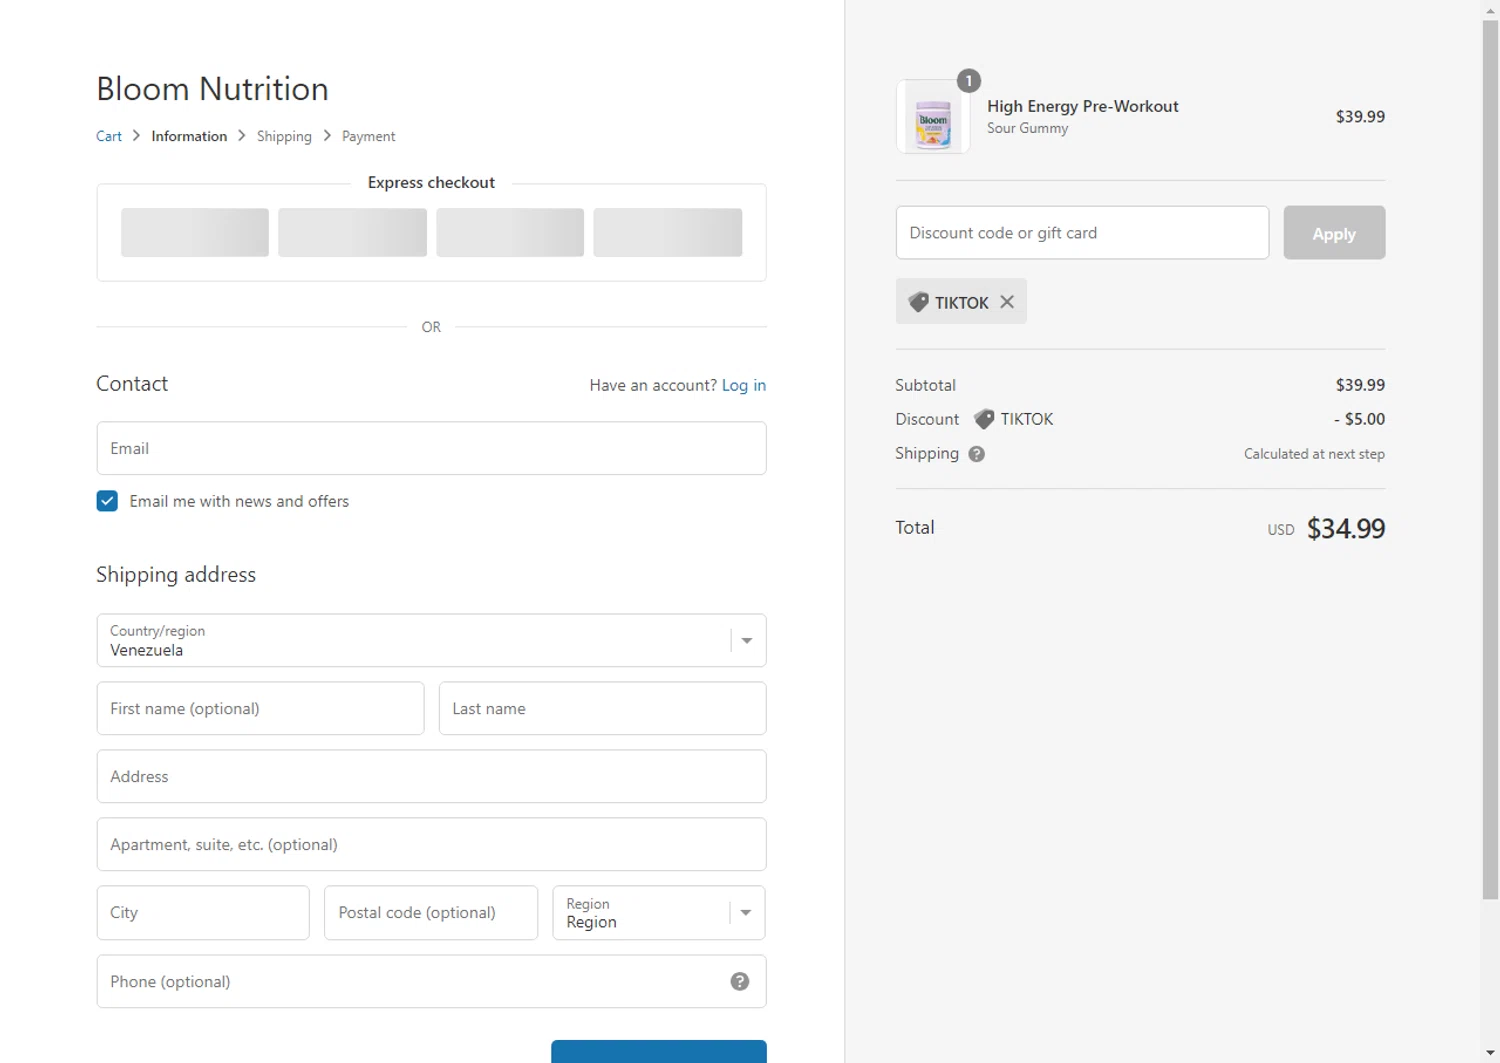This screenshot has width=1500, height=1063.
Task: Click the item quantity badge on product
Action: tap(968, 81)
